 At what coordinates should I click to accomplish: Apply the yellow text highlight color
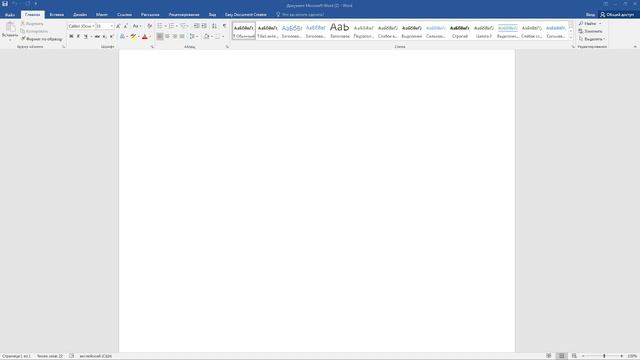pyautogui.click(x=133, y=37)
